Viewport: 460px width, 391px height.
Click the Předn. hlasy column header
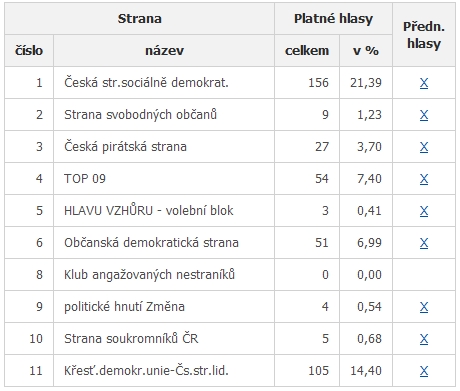tap(424, 35)
